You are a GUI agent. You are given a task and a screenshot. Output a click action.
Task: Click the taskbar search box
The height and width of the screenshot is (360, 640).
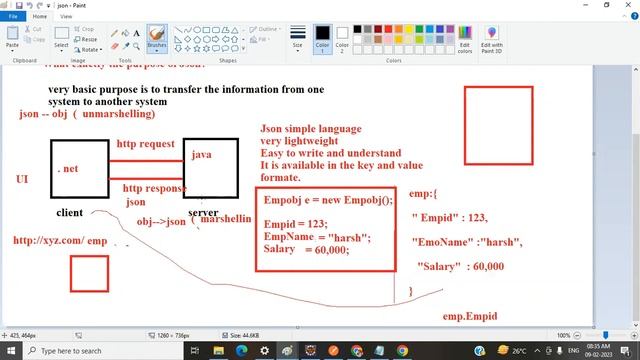coord(102,351)
